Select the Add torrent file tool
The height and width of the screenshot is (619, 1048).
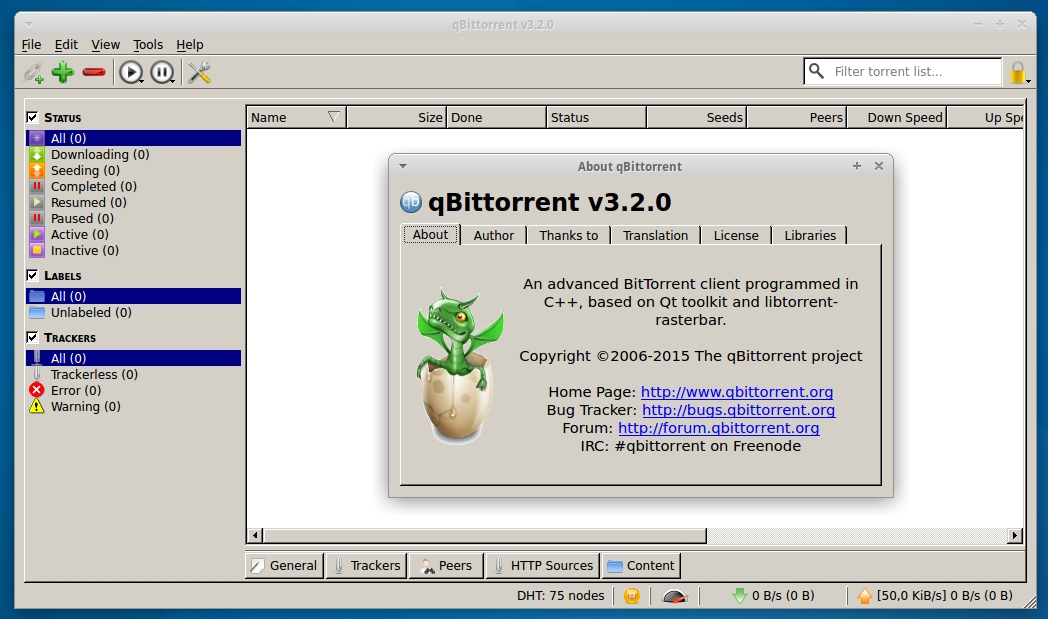point(63,72)
